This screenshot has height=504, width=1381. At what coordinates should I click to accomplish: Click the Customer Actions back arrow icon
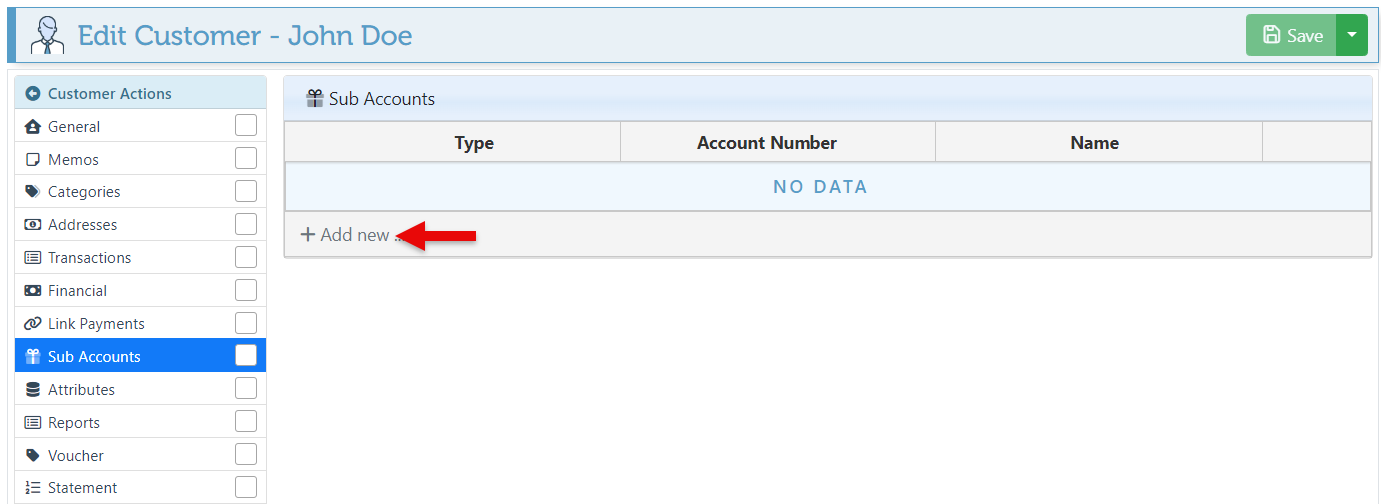click(33, 94)
